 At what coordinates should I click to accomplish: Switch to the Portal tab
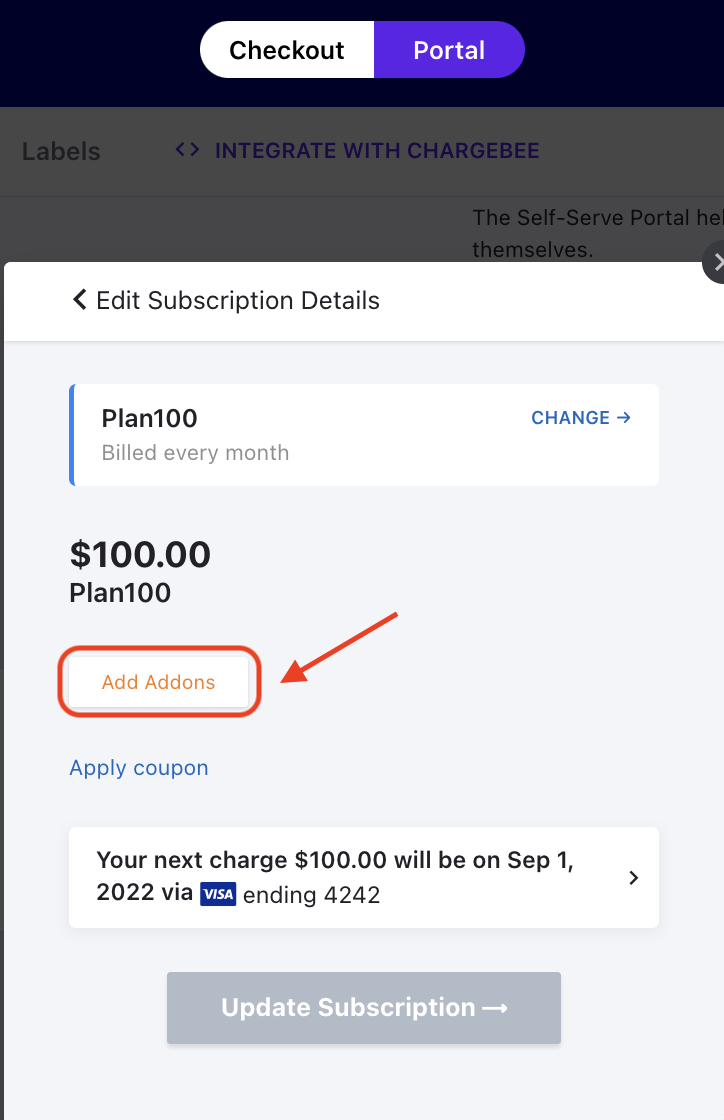[x=449, y=50]
